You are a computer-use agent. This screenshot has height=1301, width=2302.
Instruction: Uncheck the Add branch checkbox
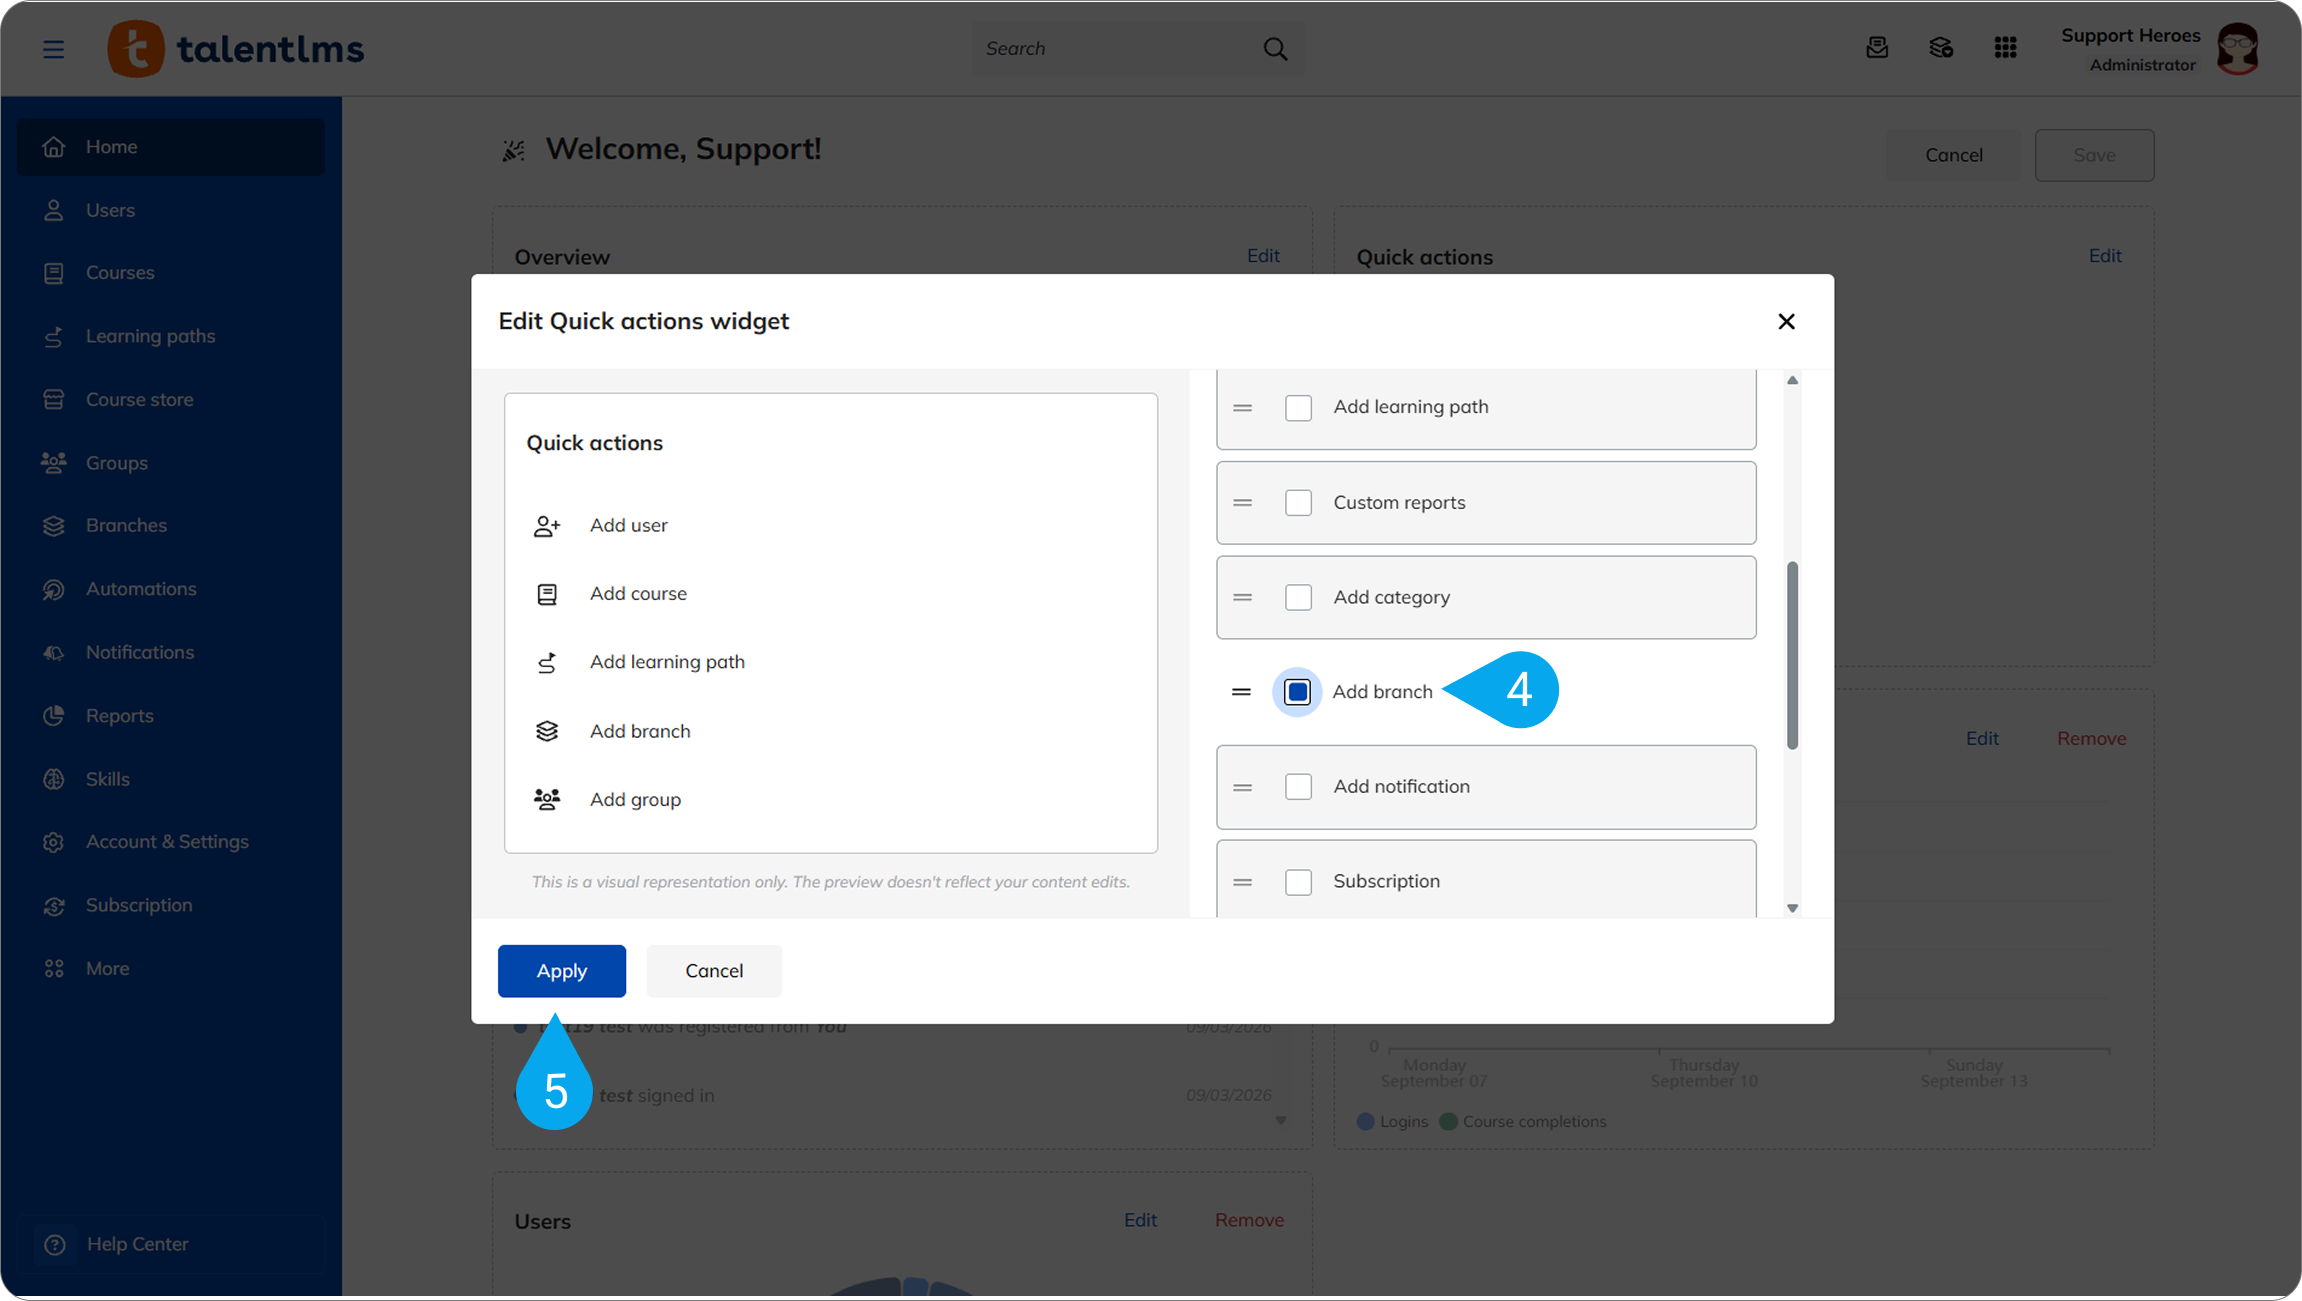(x=1297, y=692)
